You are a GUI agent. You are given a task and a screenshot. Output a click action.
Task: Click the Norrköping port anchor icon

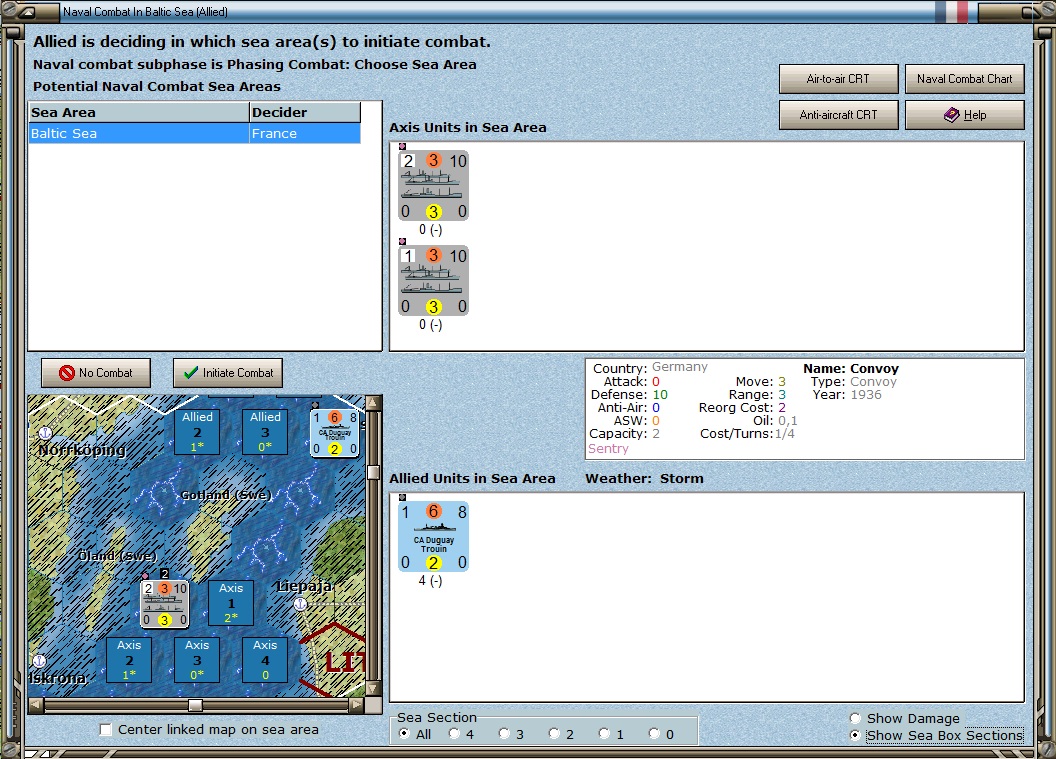[x=45, y=433]
